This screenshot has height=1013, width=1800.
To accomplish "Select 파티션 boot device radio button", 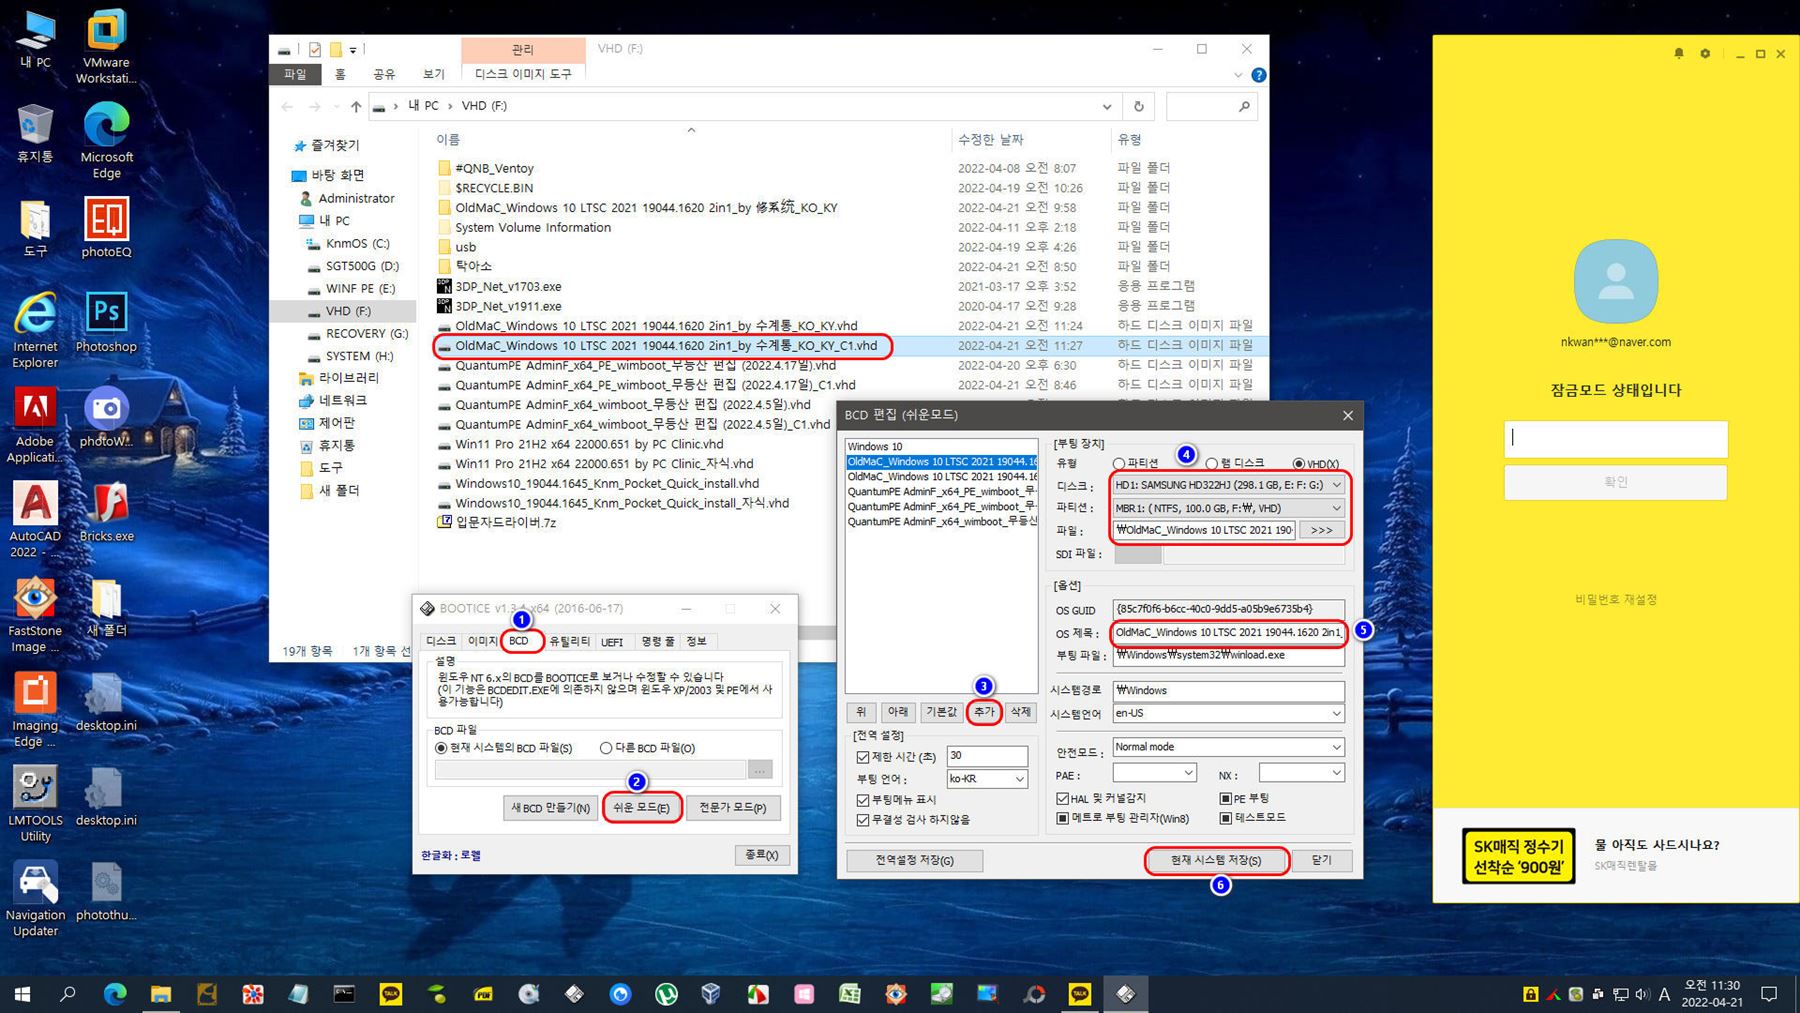I will pos(1119,464).
